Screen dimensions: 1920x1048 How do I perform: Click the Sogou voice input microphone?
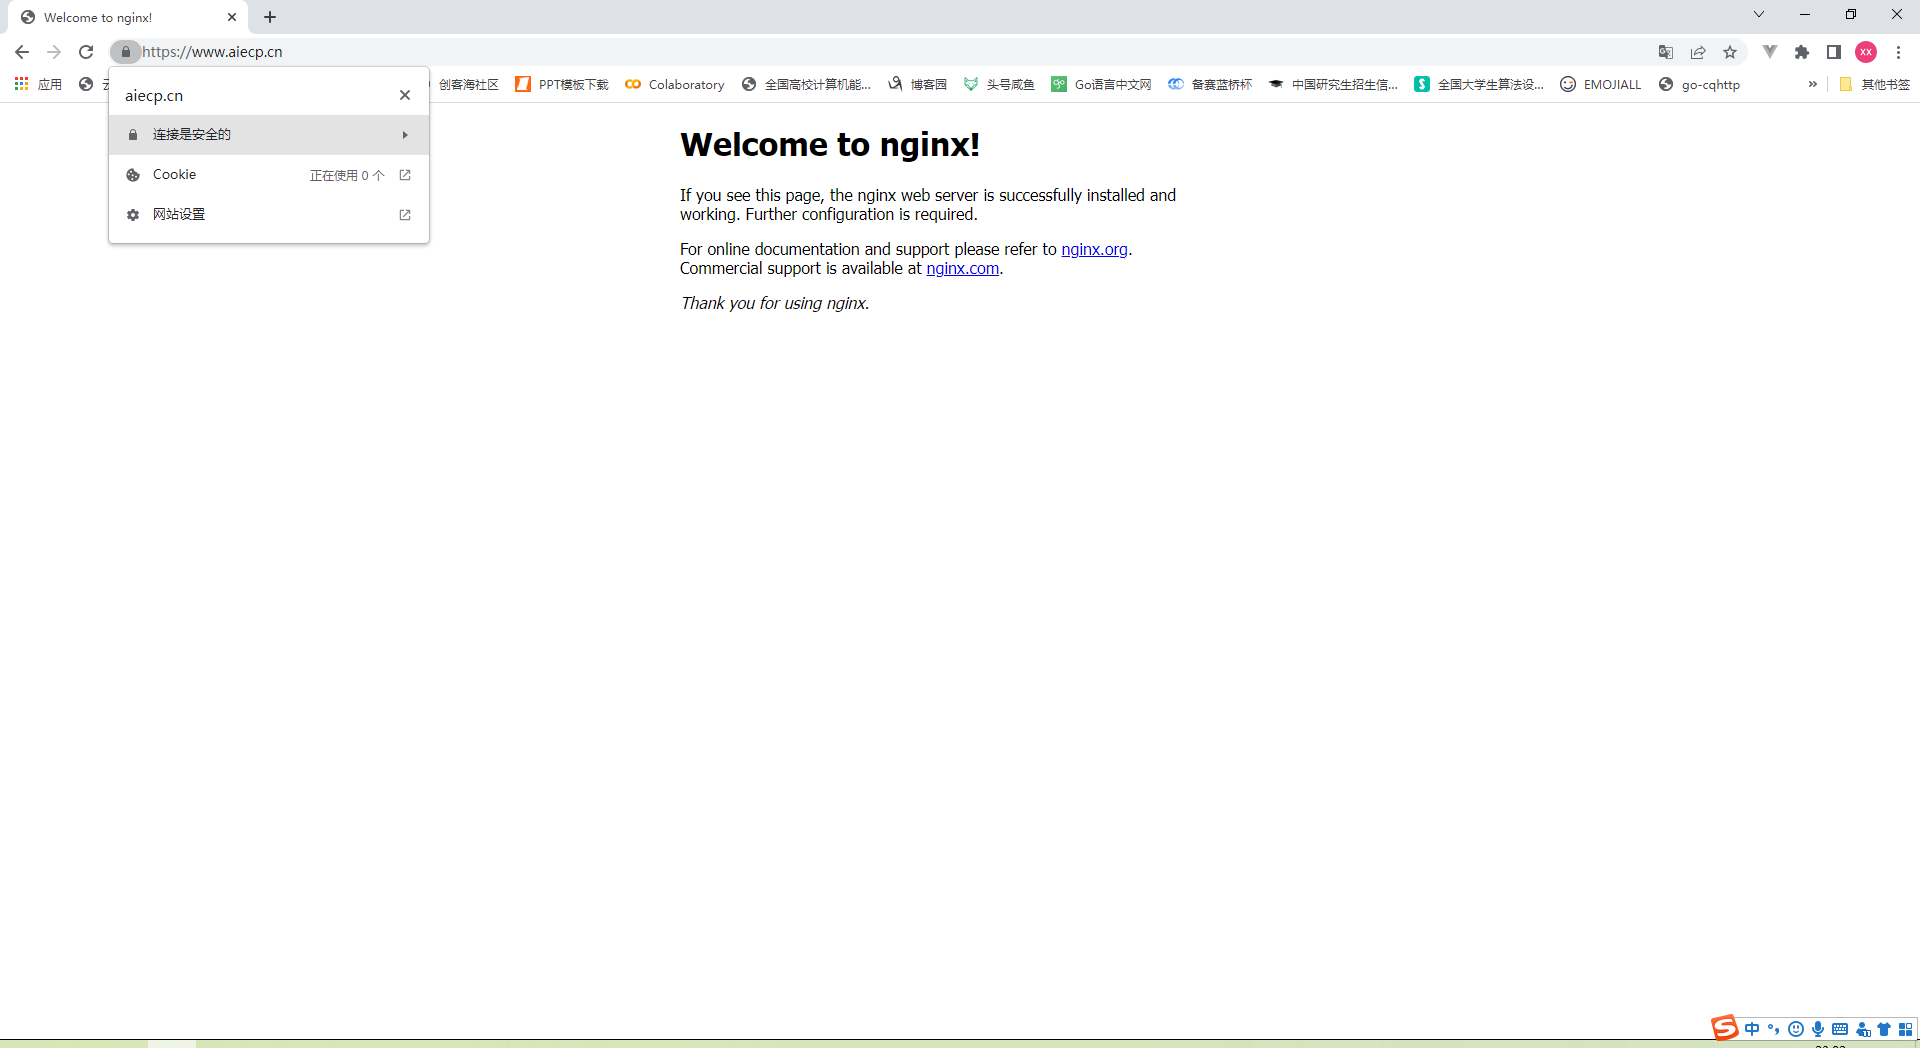(1818, 1029)
